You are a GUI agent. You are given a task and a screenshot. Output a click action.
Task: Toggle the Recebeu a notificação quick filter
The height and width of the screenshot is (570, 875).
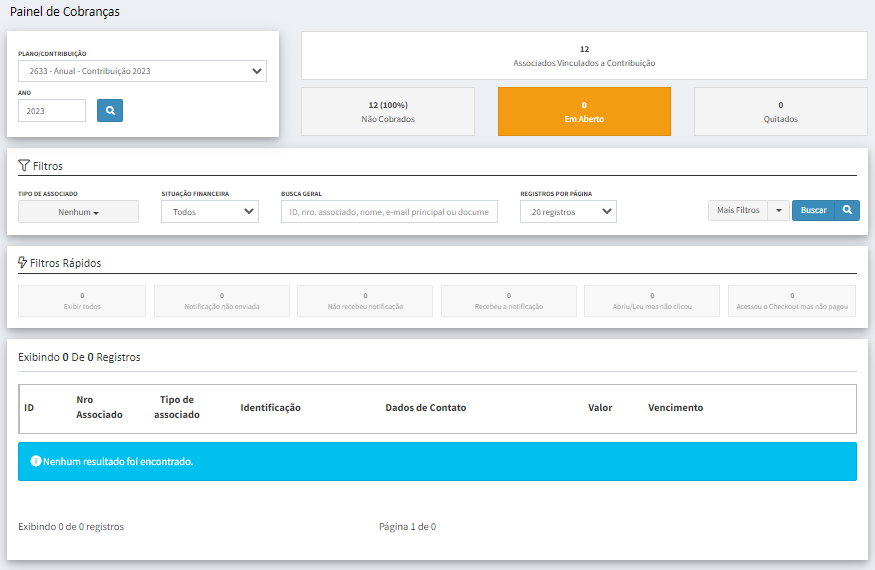pyautogui.click(x=509, y=301)
